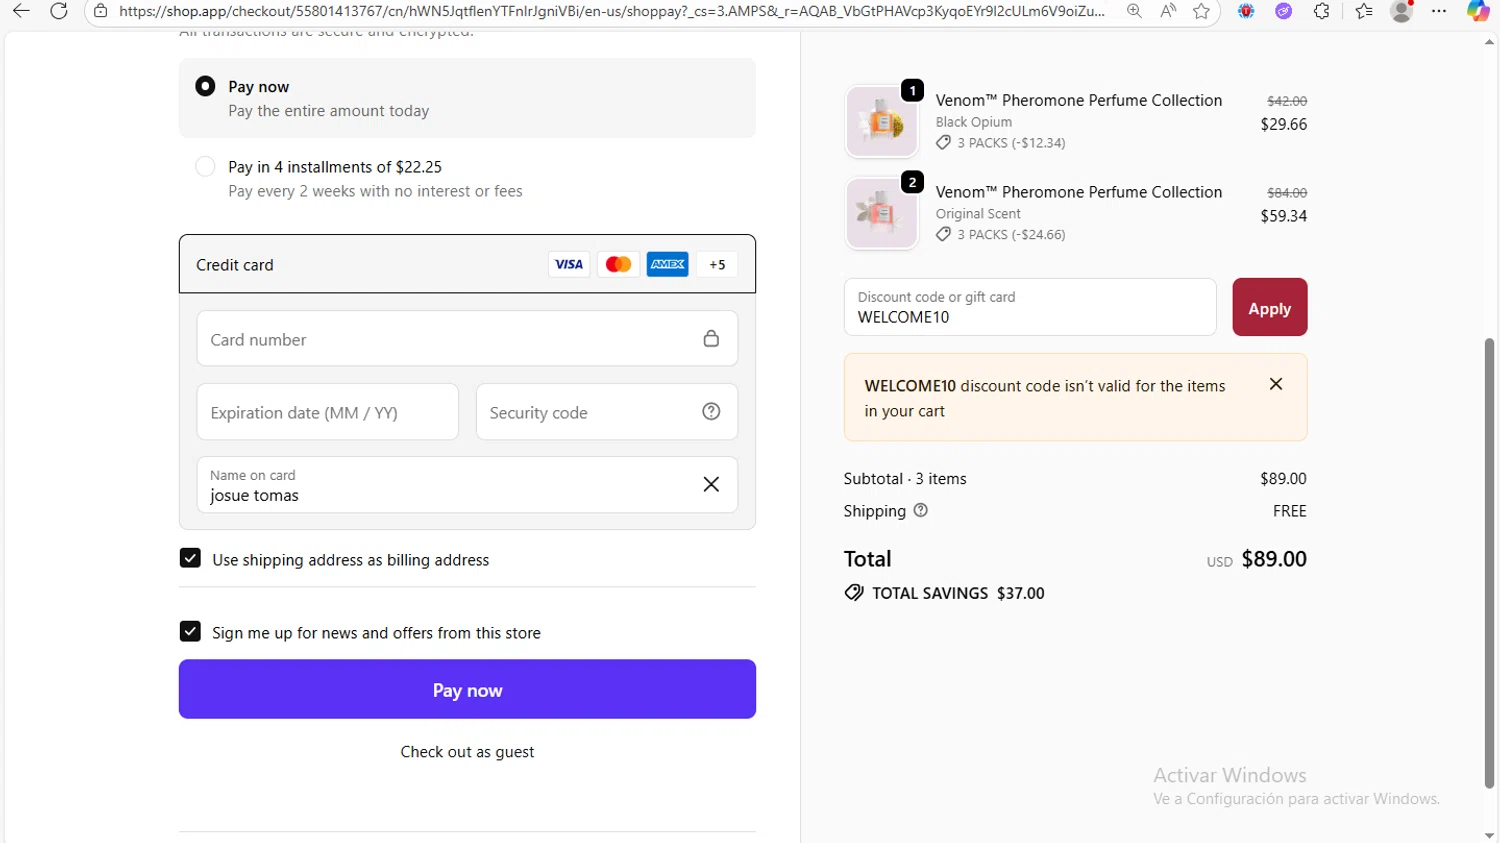This screenshot has height=843, width=1500.
Task: Dismiss the WELCOME10 invalid code message
Action: click(x=1276, y=384)
